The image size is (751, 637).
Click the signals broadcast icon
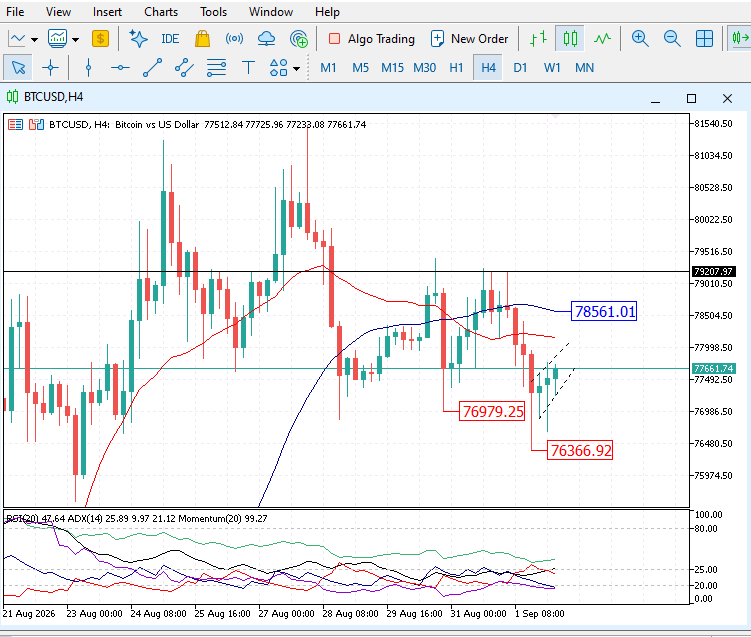(x=234, y=39)
